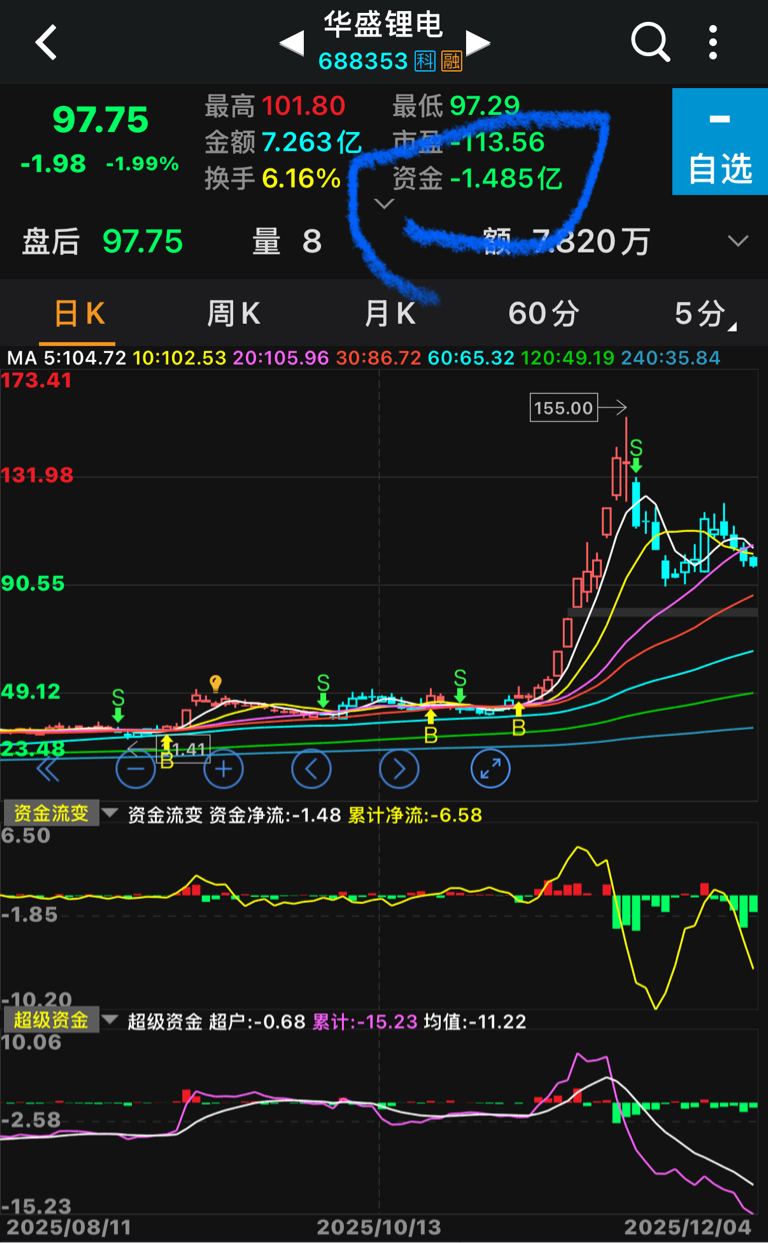Zoom in chart with plus icon

pos(224,769)
